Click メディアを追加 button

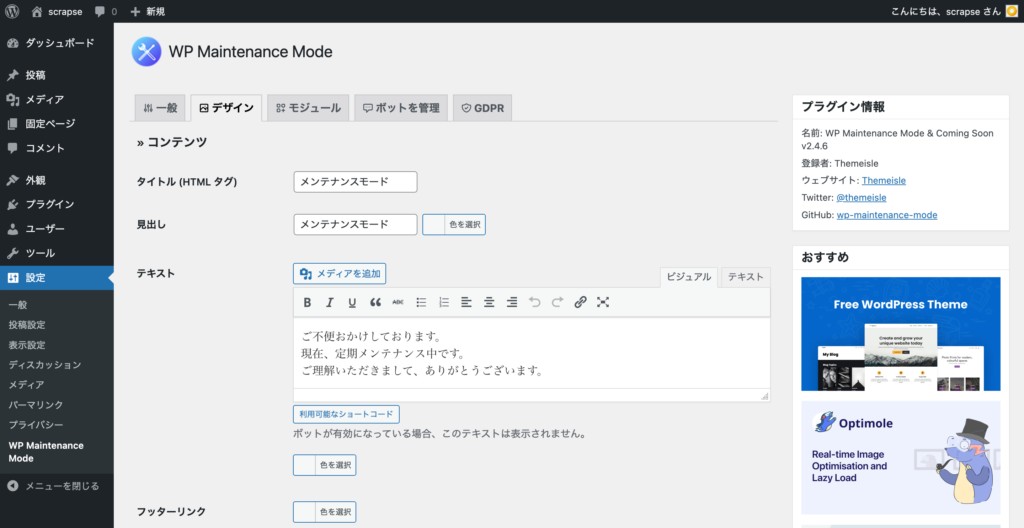click(x=340, y=274)
